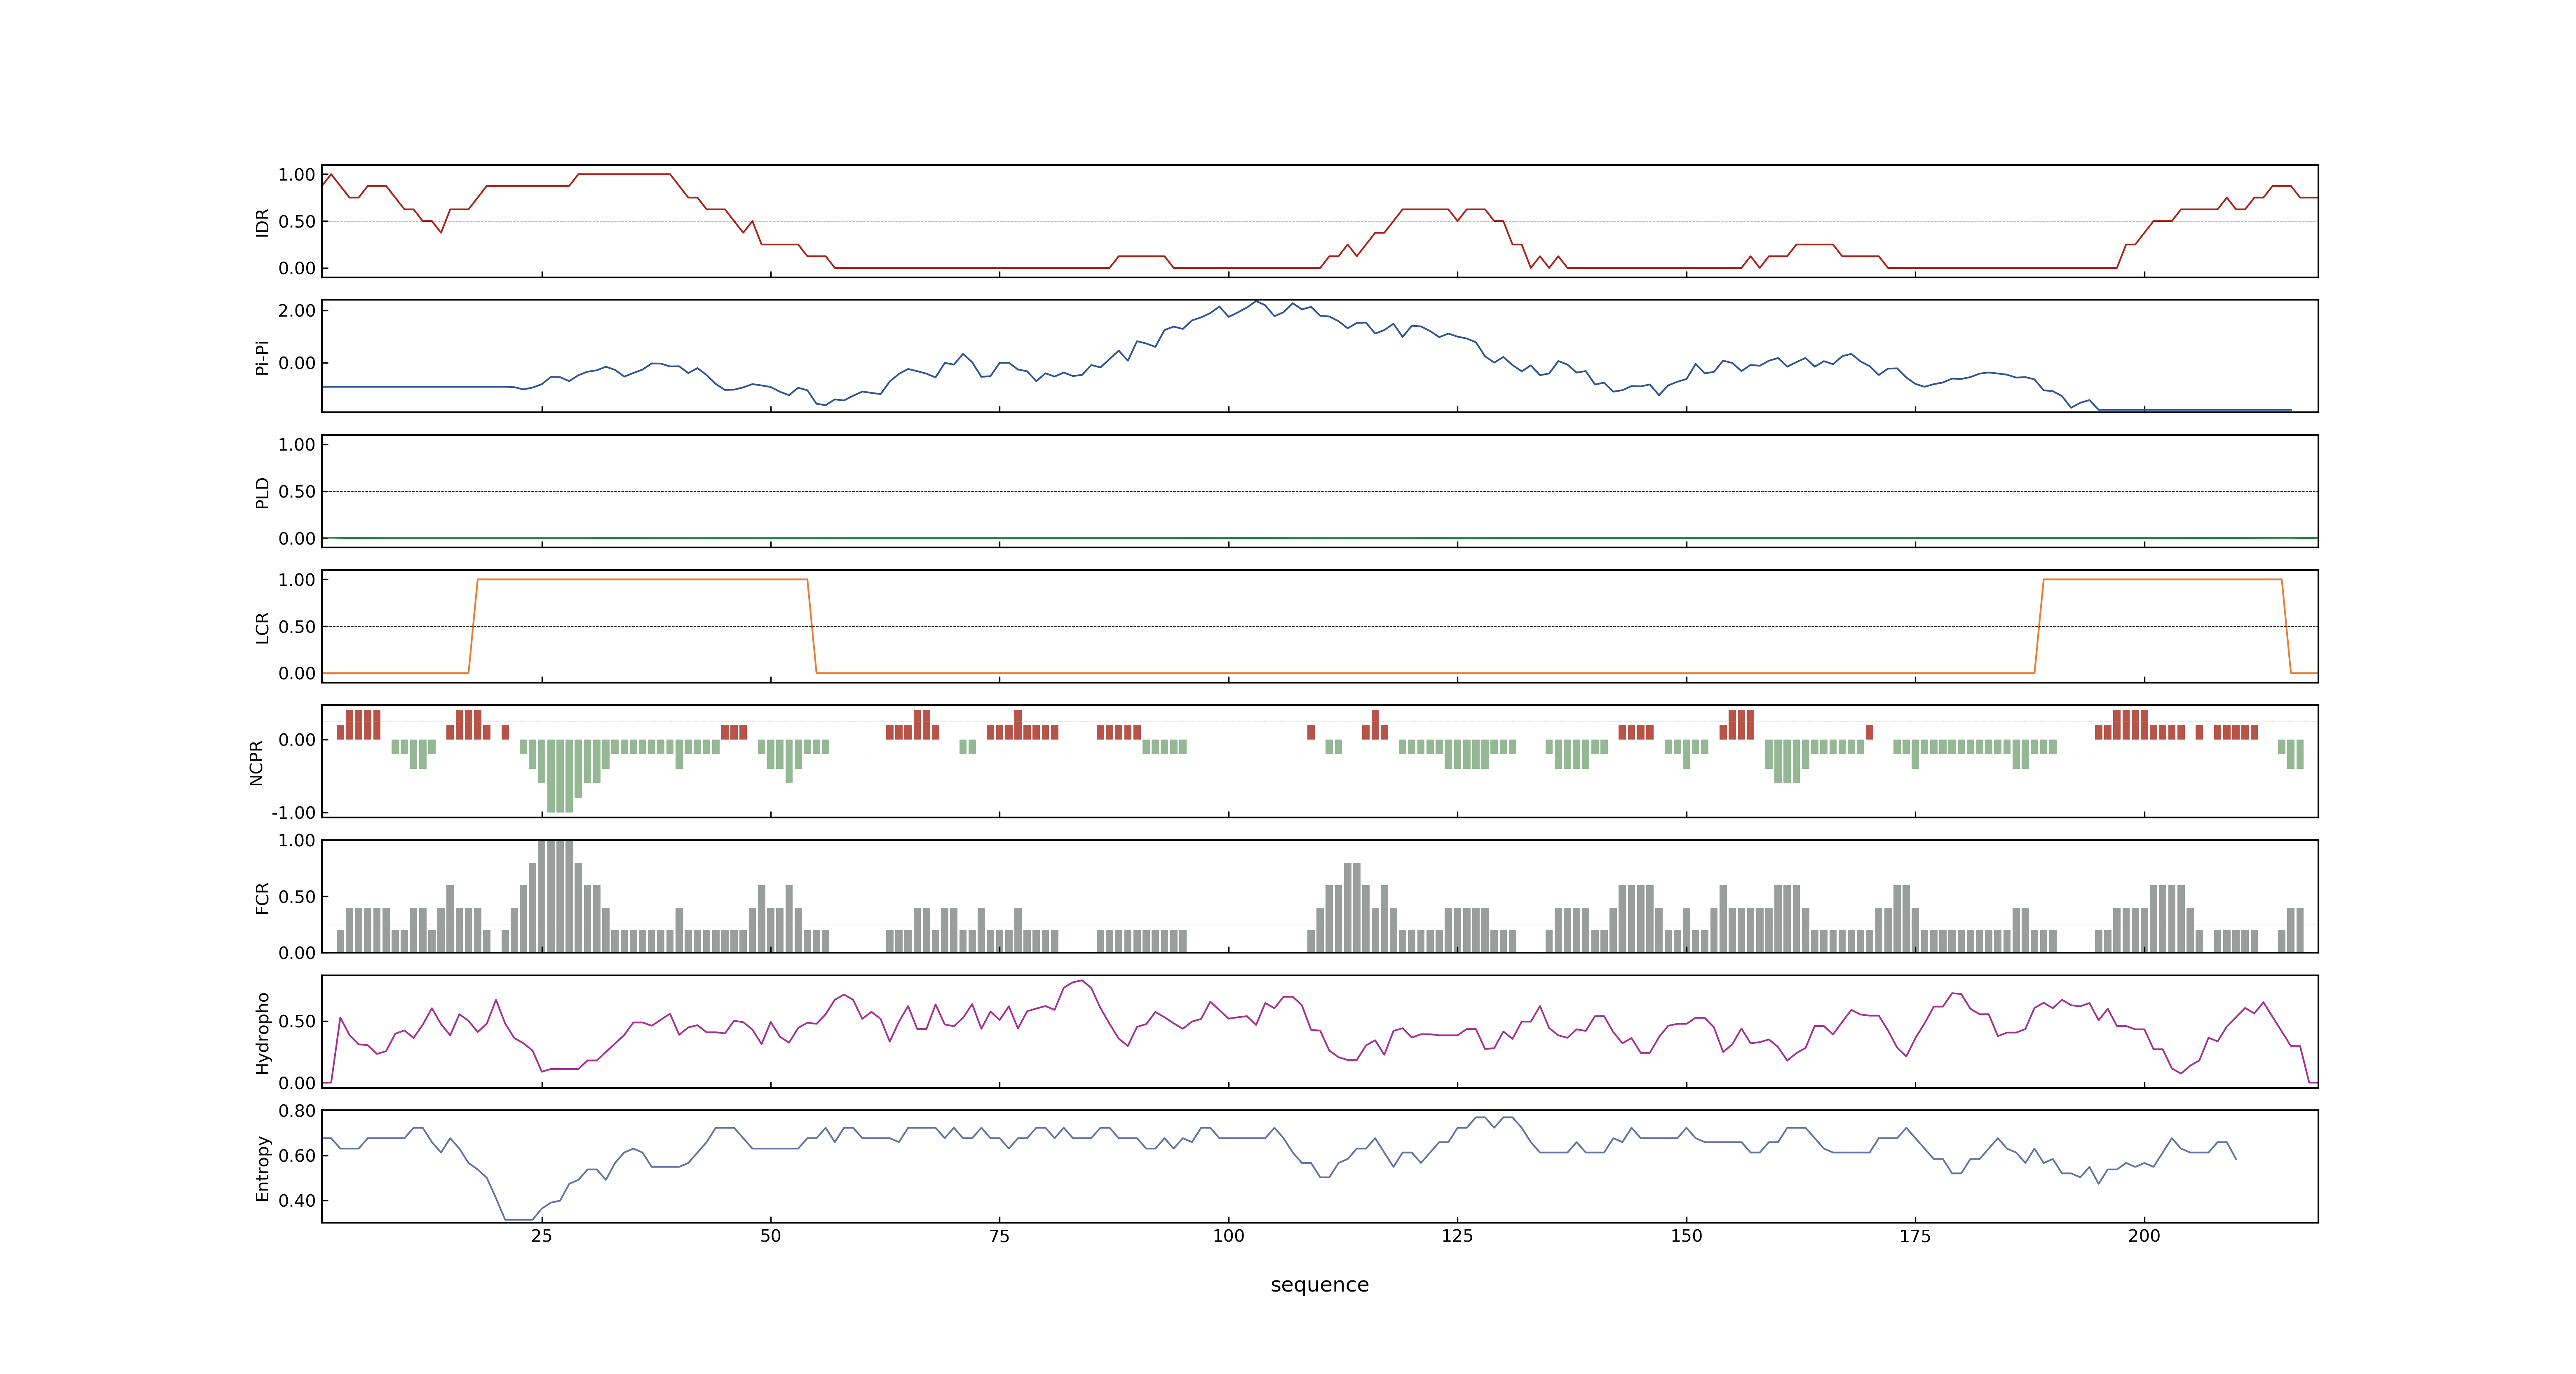Click the x-axis tick label 200
The width and height of the screenshot is (2576, 1374).
2144,1235
